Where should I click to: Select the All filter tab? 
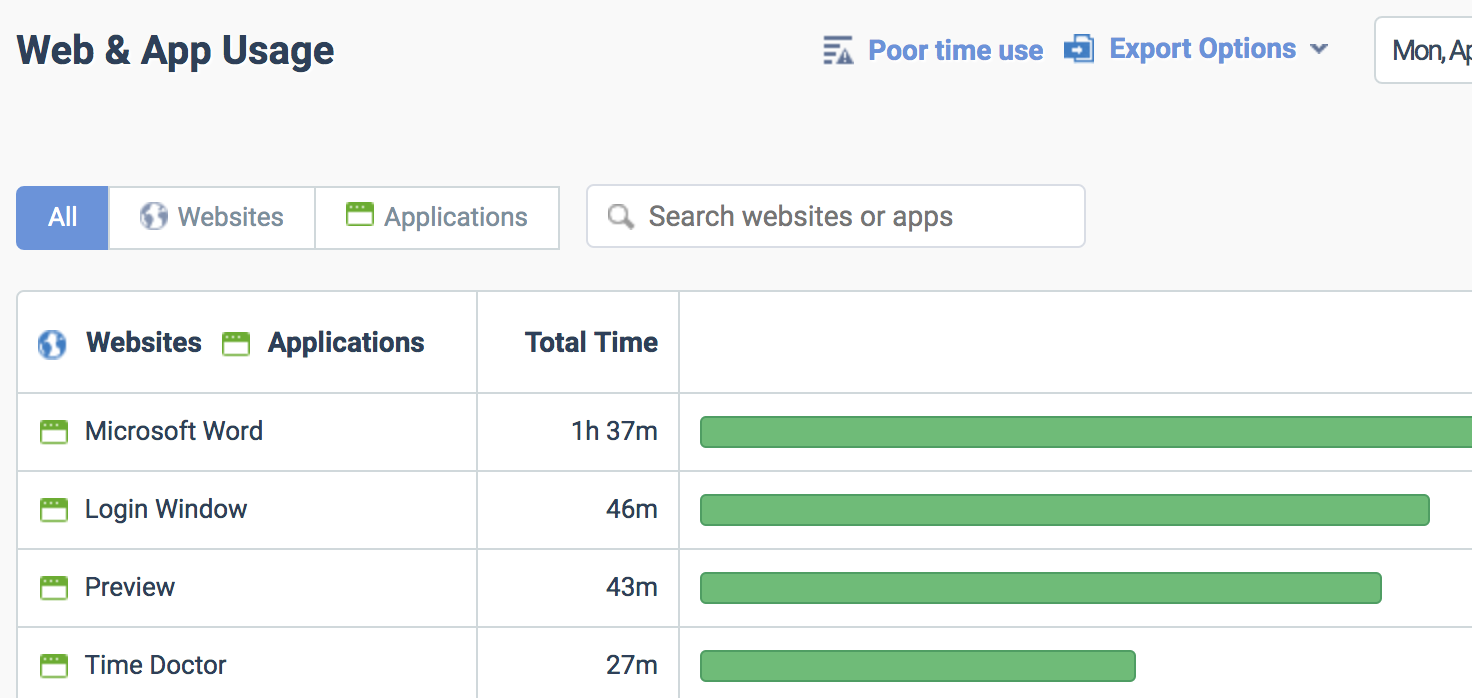point(62,217)
